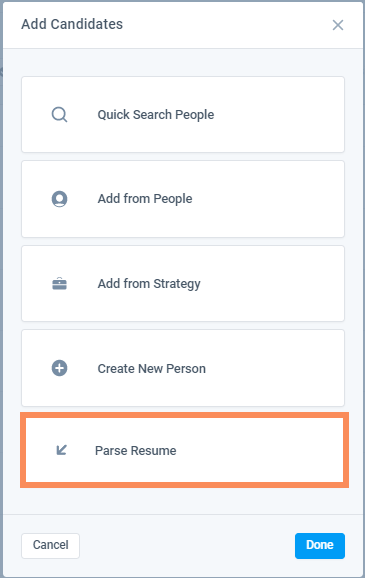Click the diagonal arrow parse icon

point(61,450)
